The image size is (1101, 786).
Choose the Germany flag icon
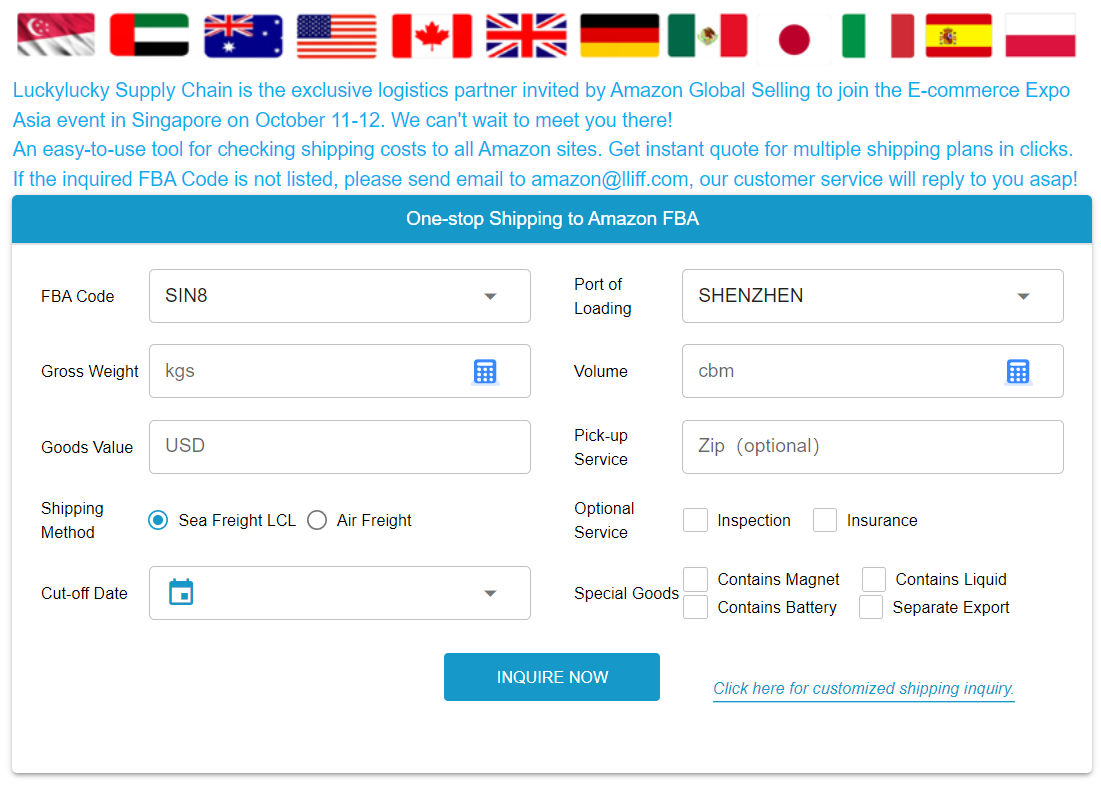pyautogui.click(x=620, y=35)
